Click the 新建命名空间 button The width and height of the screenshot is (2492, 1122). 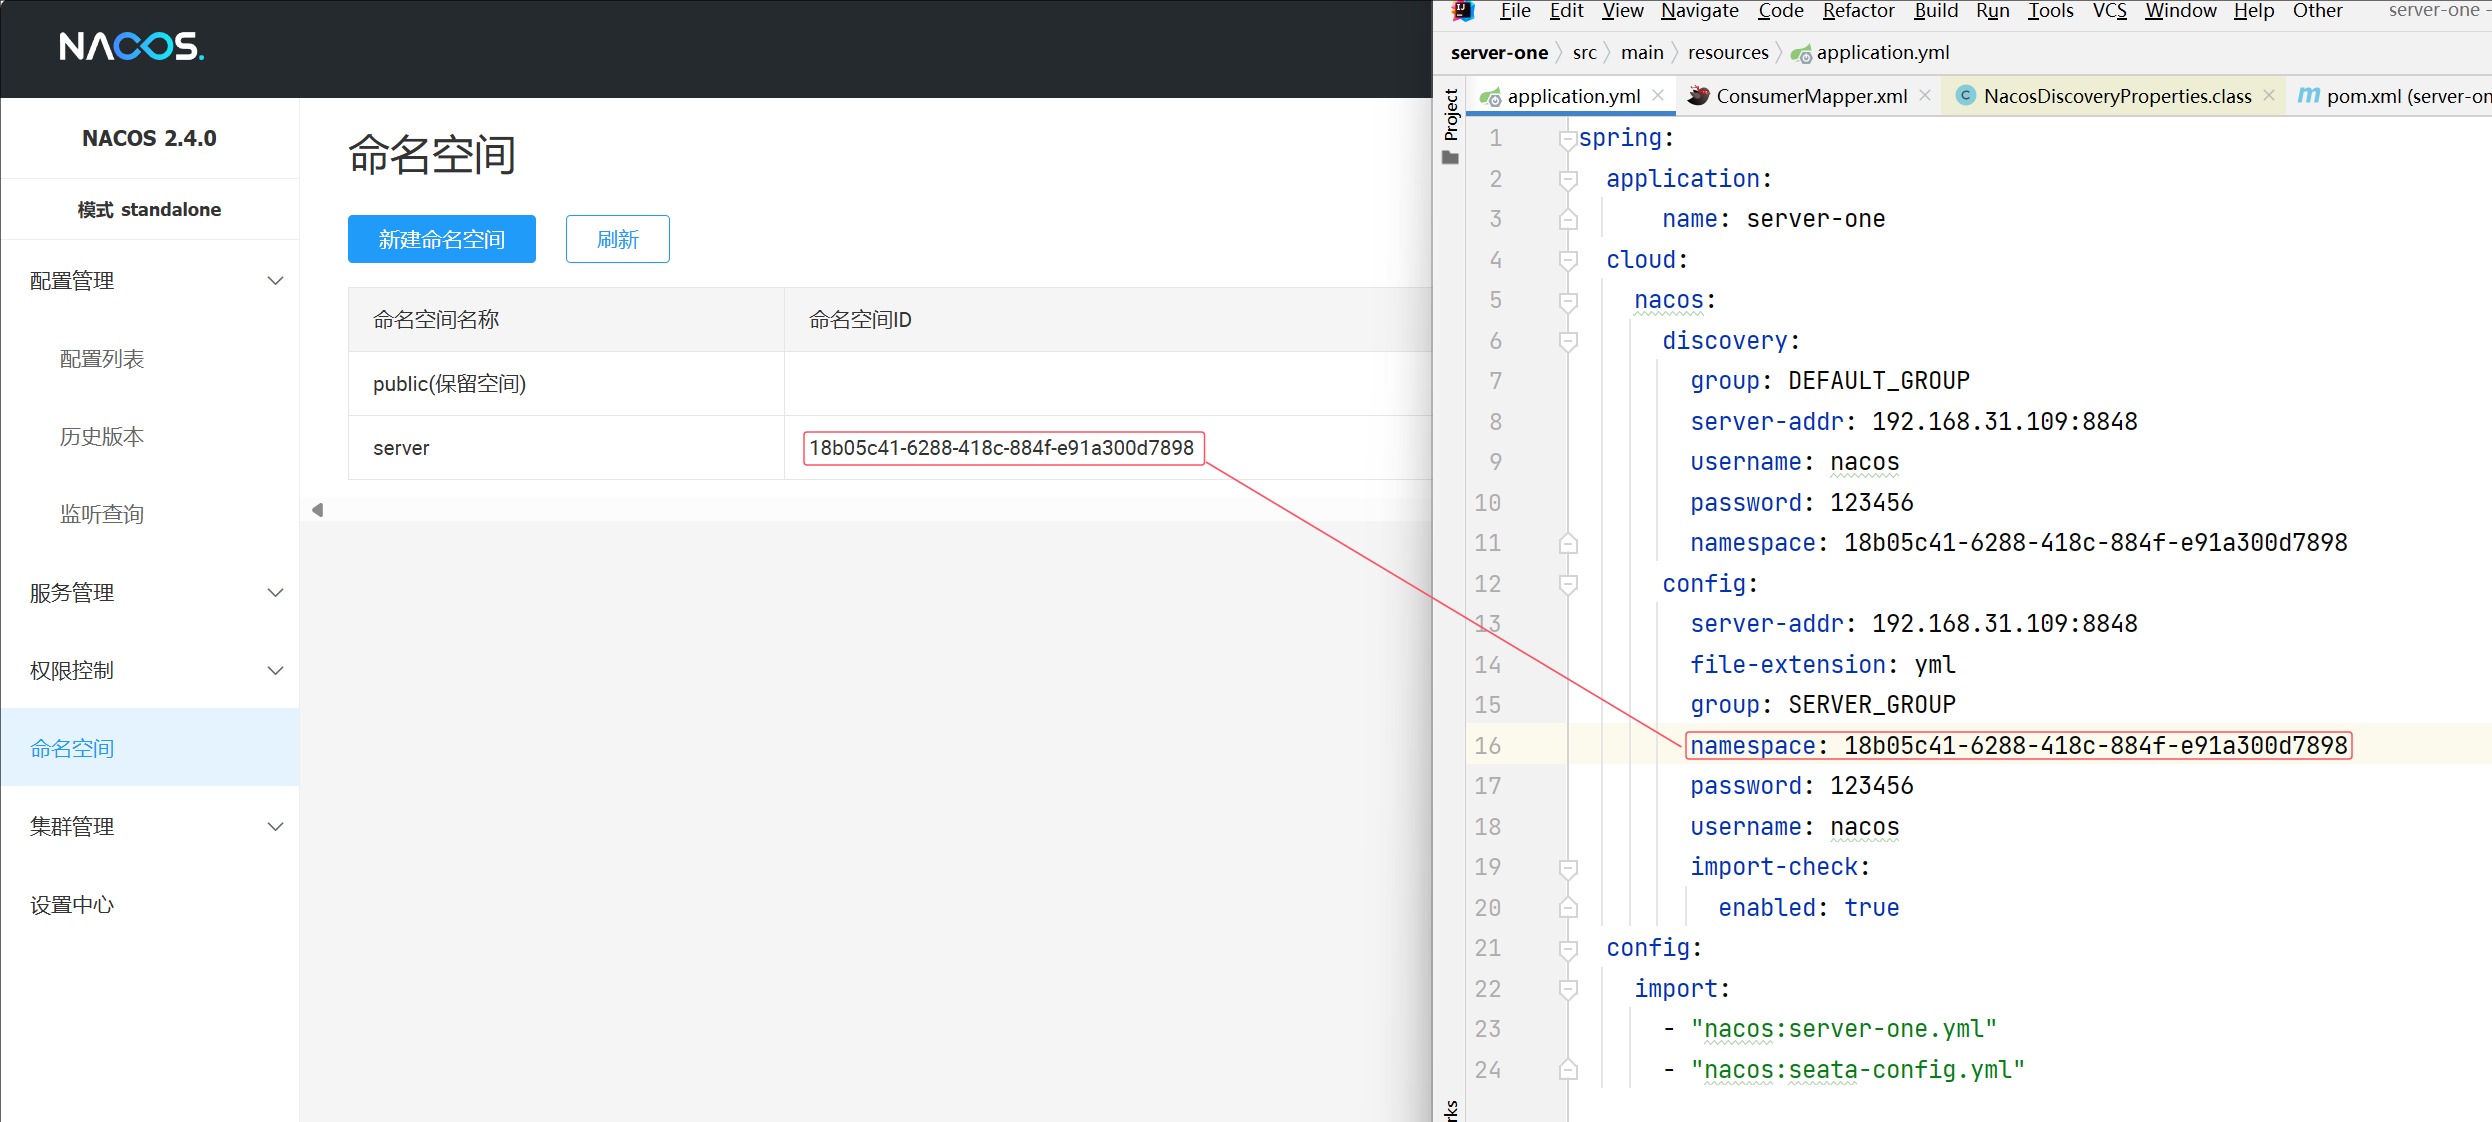(x=441, y=239)
